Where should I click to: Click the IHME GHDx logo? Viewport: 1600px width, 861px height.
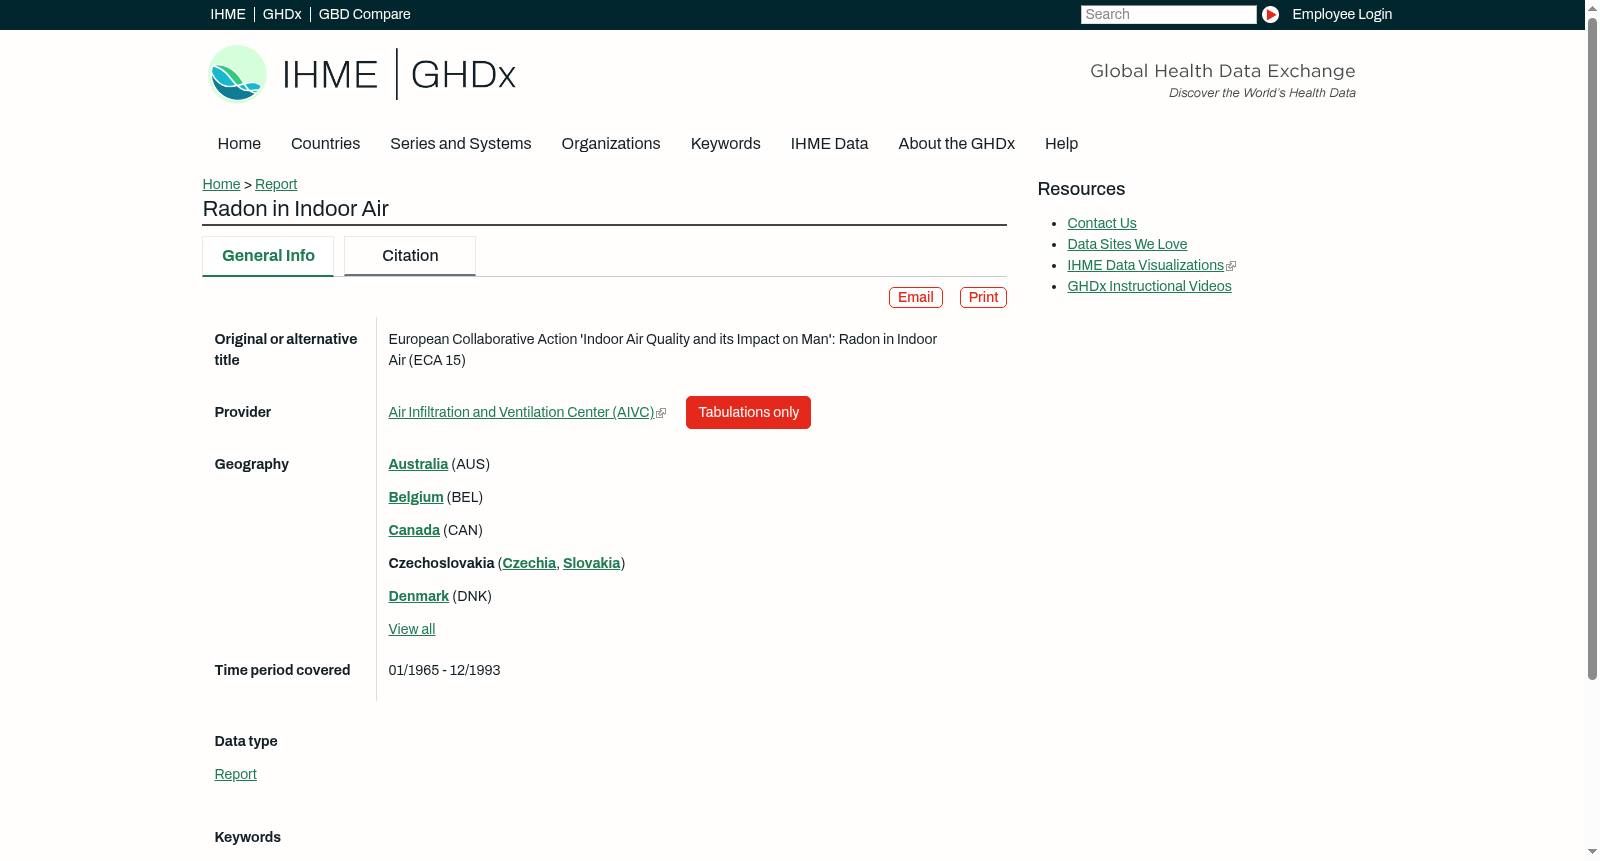click(x=361, y=74)
